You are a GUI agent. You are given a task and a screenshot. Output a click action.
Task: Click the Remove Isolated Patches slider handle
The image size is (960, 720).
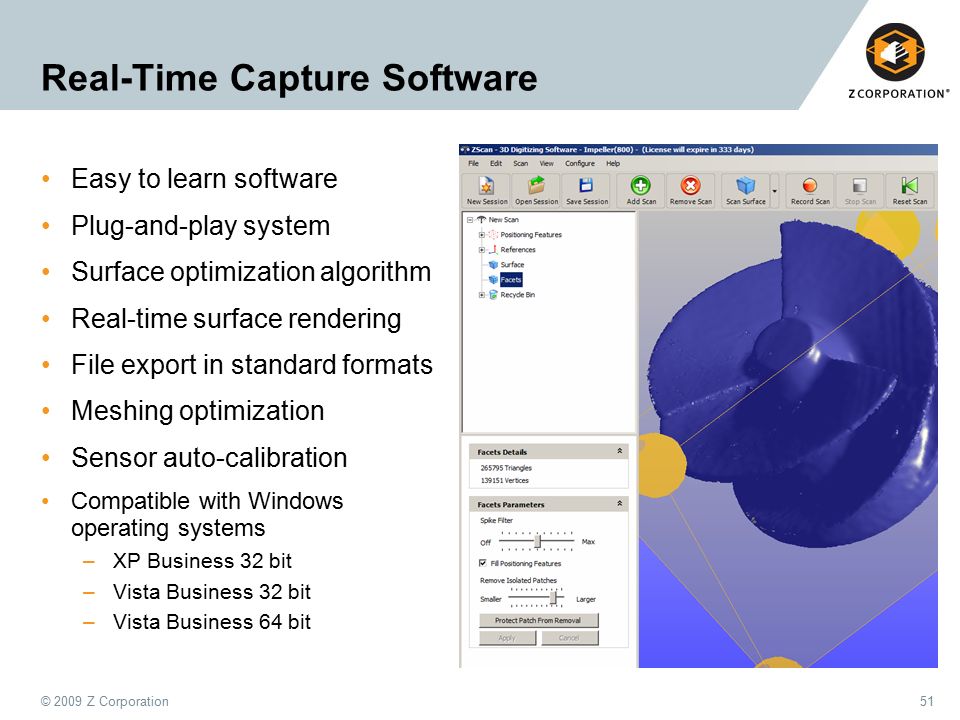[553, 598]
